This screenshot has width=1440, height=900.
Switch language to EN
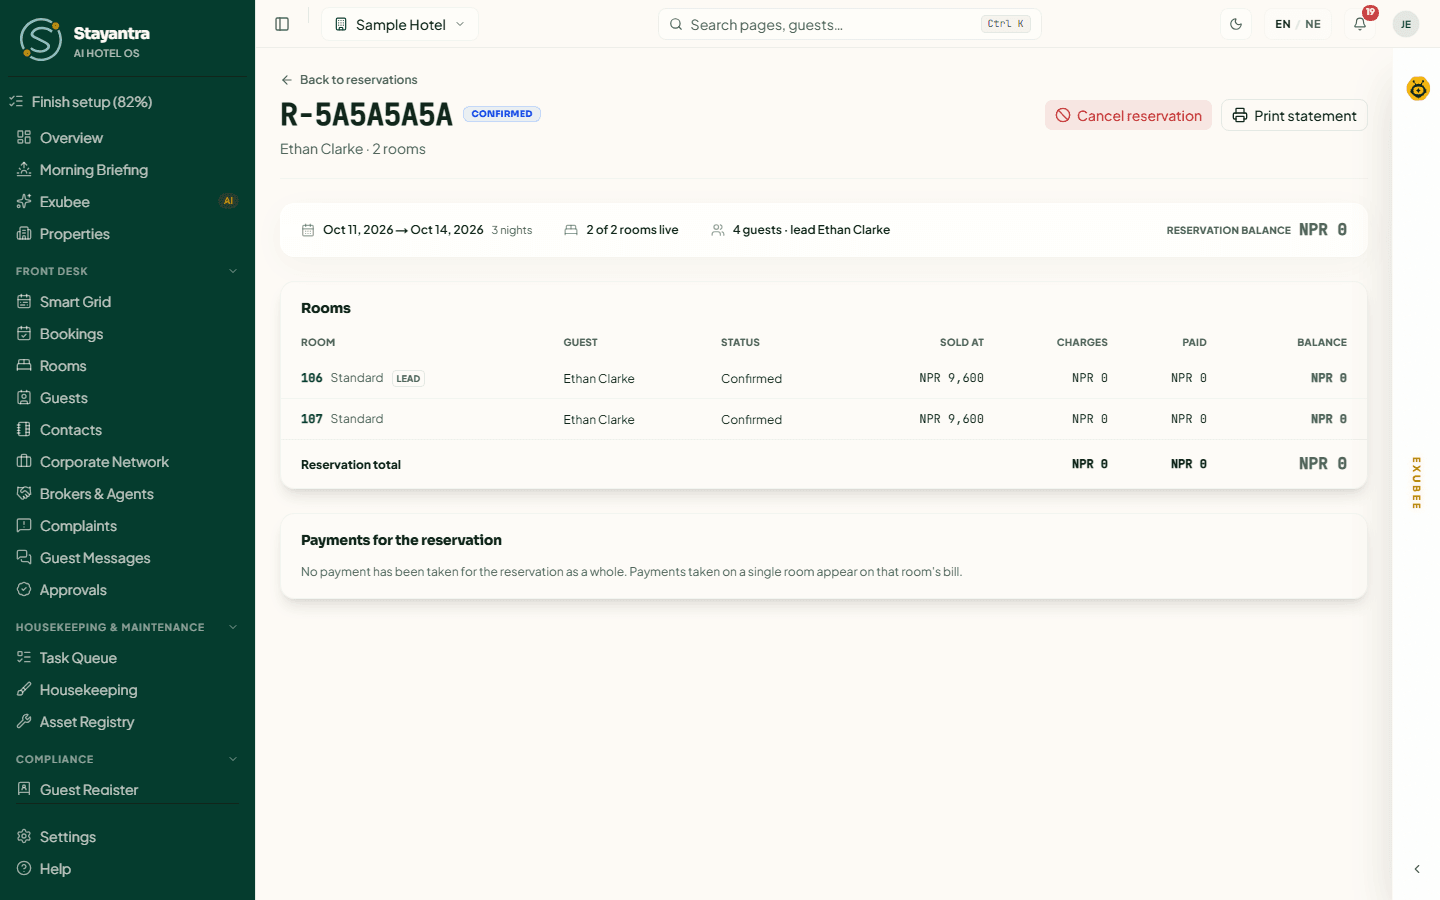click(x=1283, y=24)
